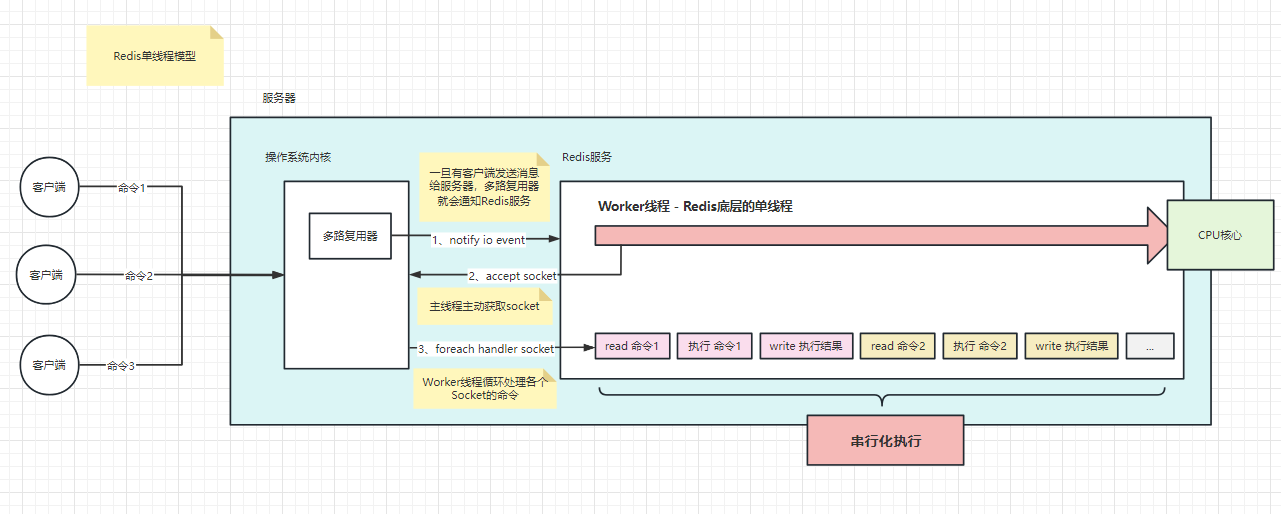Click the '1、notify io event' arrow label
This screenshot has width=1281, height=514.
[478, 240]
